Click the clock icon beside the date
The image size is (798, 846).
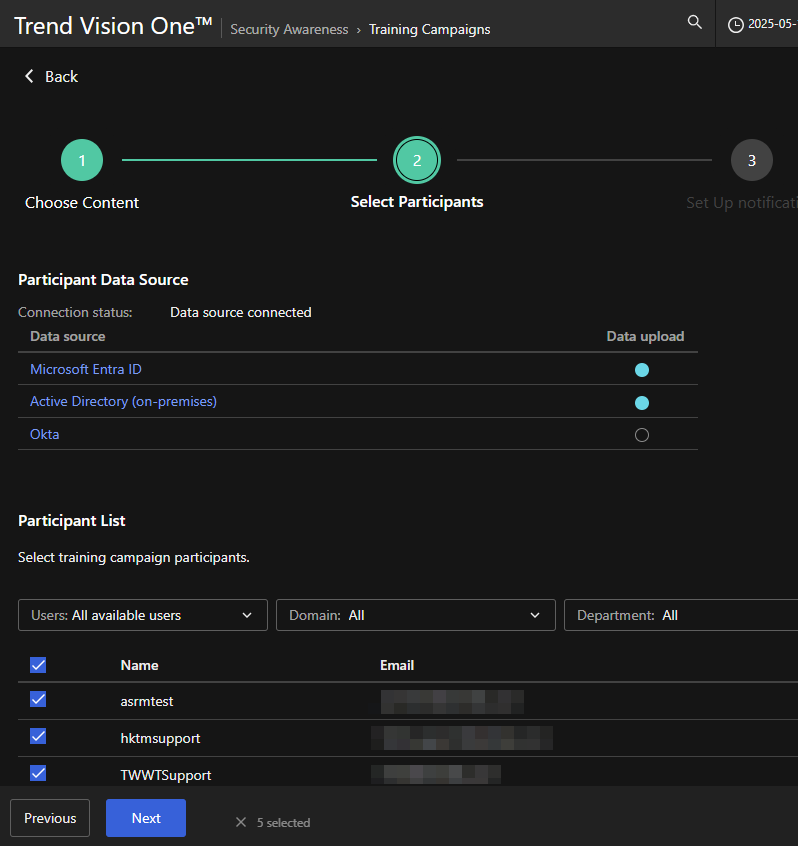coord(736,25)
